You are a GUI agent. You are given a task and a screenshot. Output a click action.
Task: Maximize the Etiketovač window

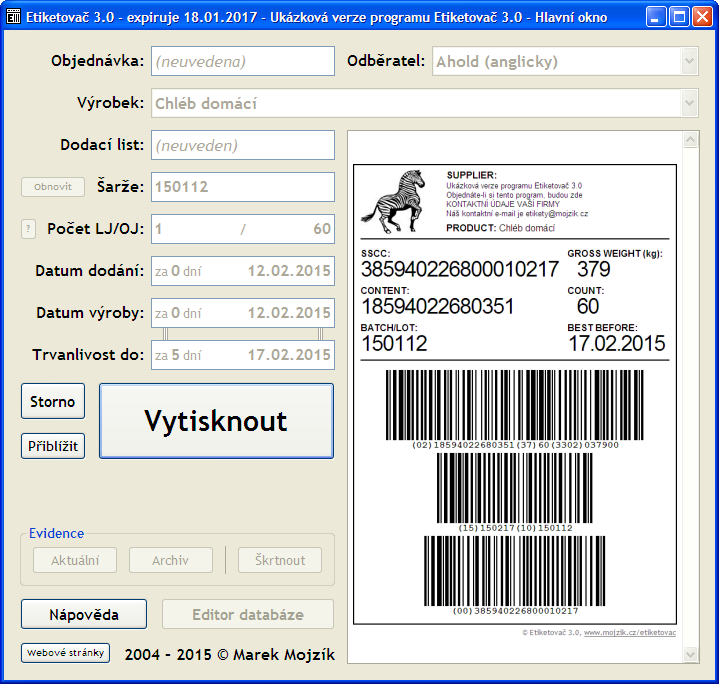[679, 17]
